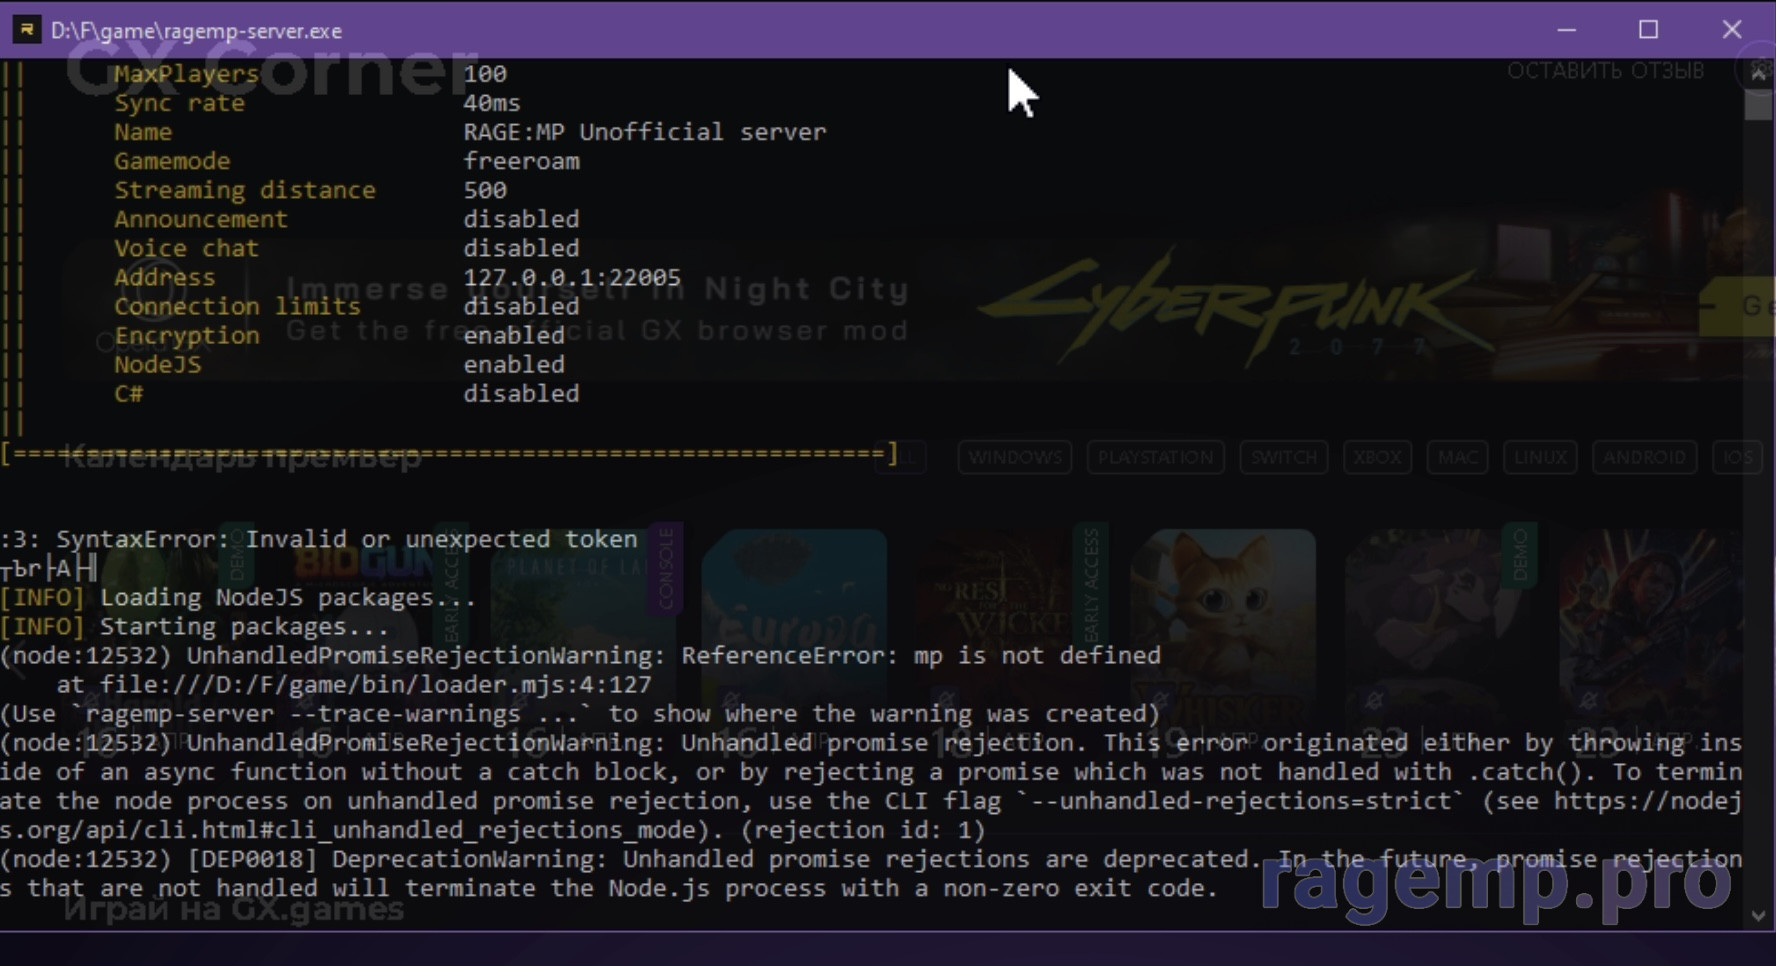Image resolution: width=1776 pixels, height=966 pixels.
Task: Select WINDOWS platform filter in GX Corner
Action: (1015, 457)
